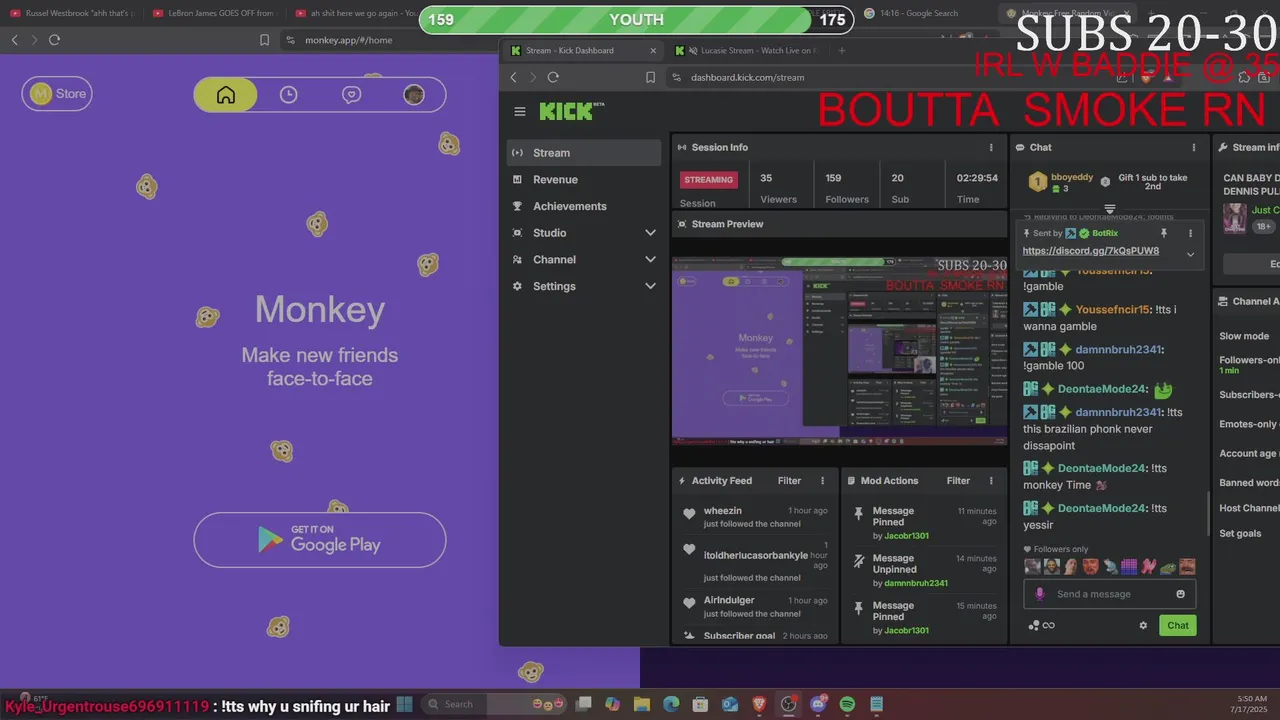Click Jacobr1301 under 11 minutes ago pin

click(906, 536)
